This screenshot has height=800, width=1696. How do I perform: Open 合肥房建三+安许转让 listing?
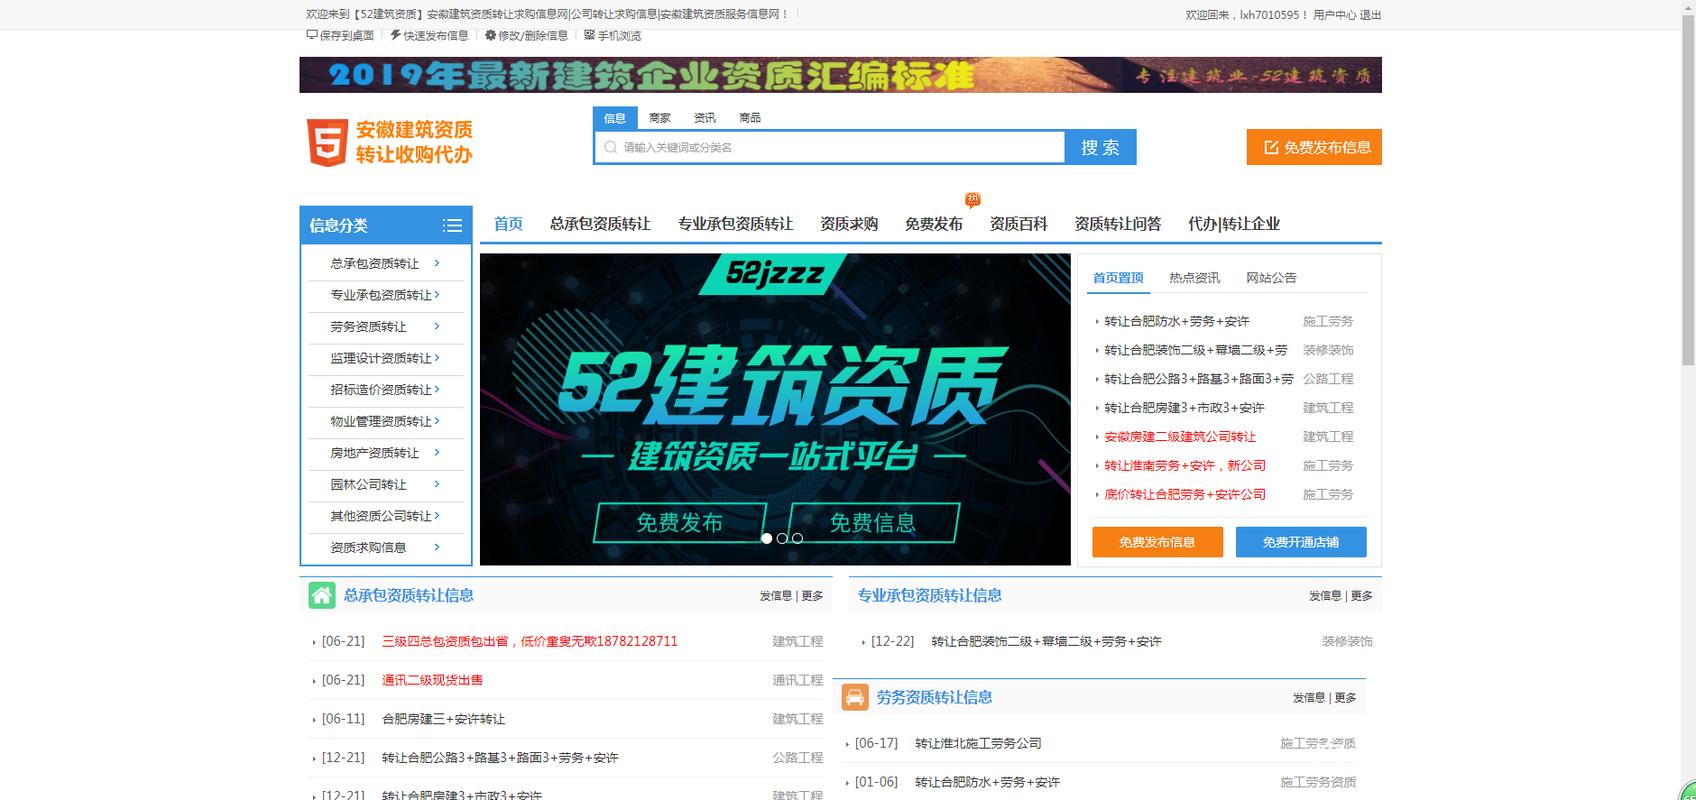click(x=443, y=719)
